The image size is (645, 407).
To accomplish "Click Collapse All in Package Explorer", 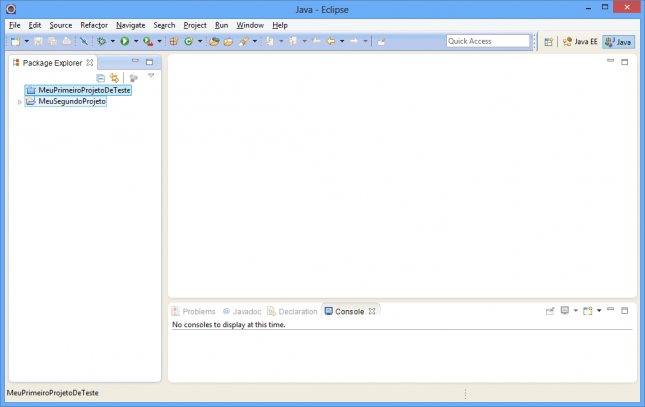I will pos(100,78).
